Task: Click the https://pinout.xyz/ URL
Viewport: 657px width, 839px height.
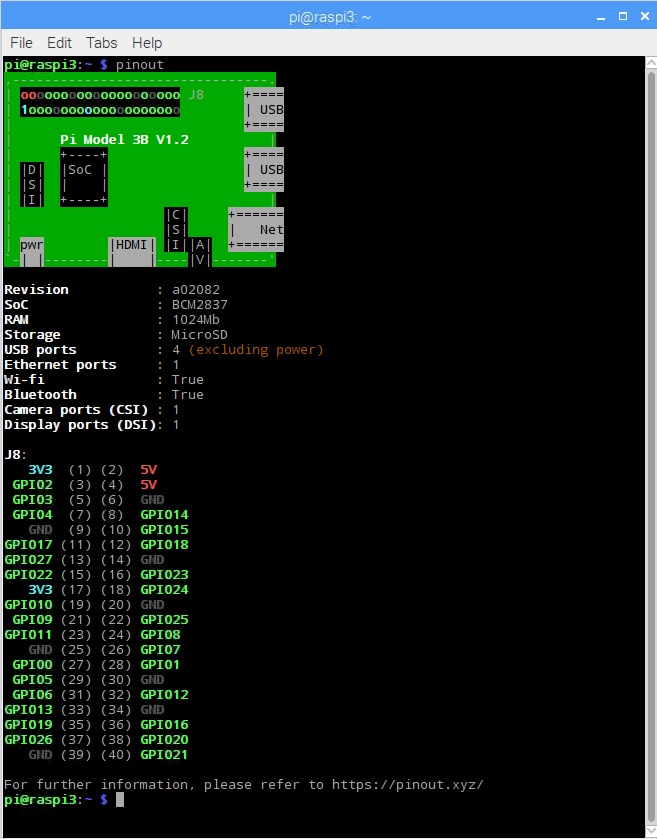Action: tap(408, 784)
